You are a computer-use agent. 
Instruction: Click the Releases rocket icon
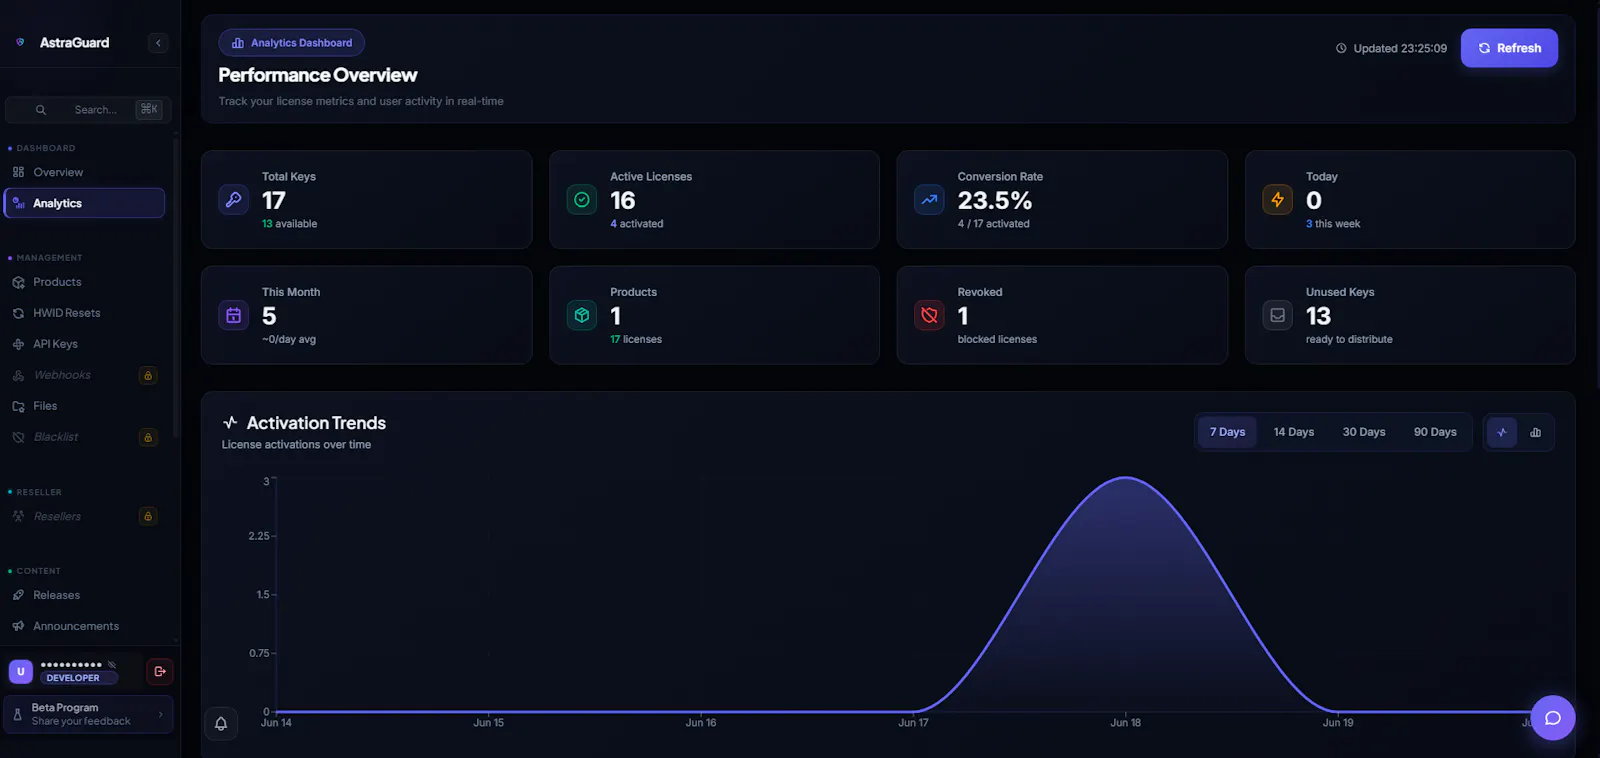[x=18, y=595]
